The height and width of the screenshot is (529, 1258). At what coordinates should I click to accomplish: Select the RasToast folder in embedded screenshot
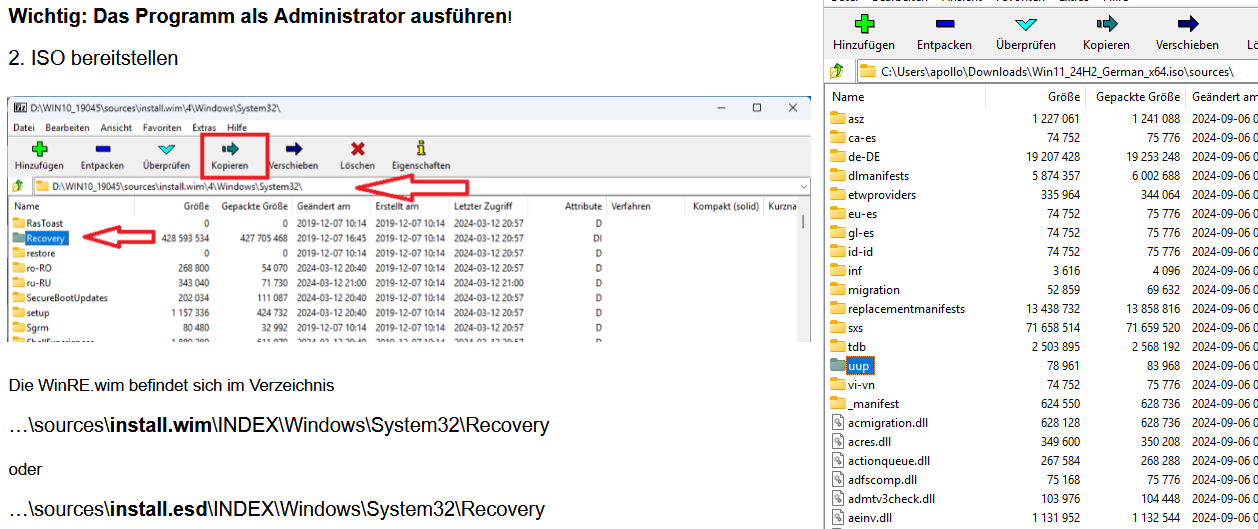coord(38,223)
